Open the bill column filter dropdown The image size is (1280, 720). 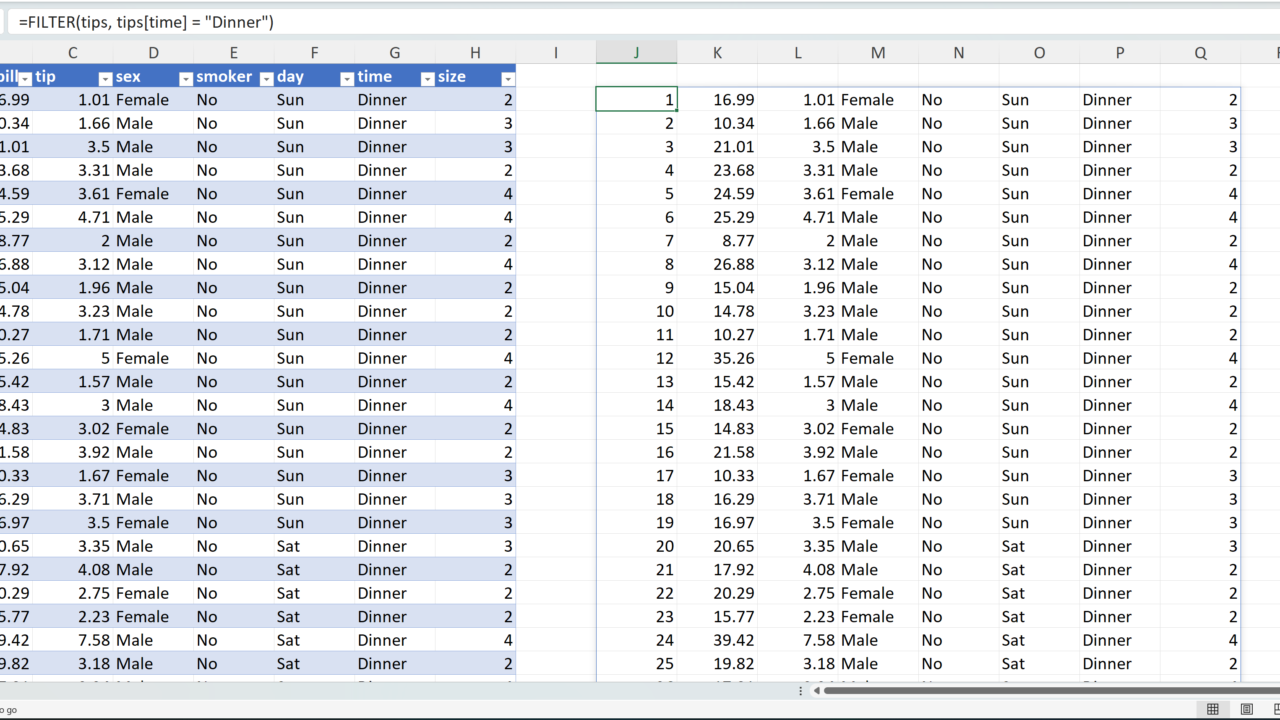pyautogui.click(x=24, y=78)
